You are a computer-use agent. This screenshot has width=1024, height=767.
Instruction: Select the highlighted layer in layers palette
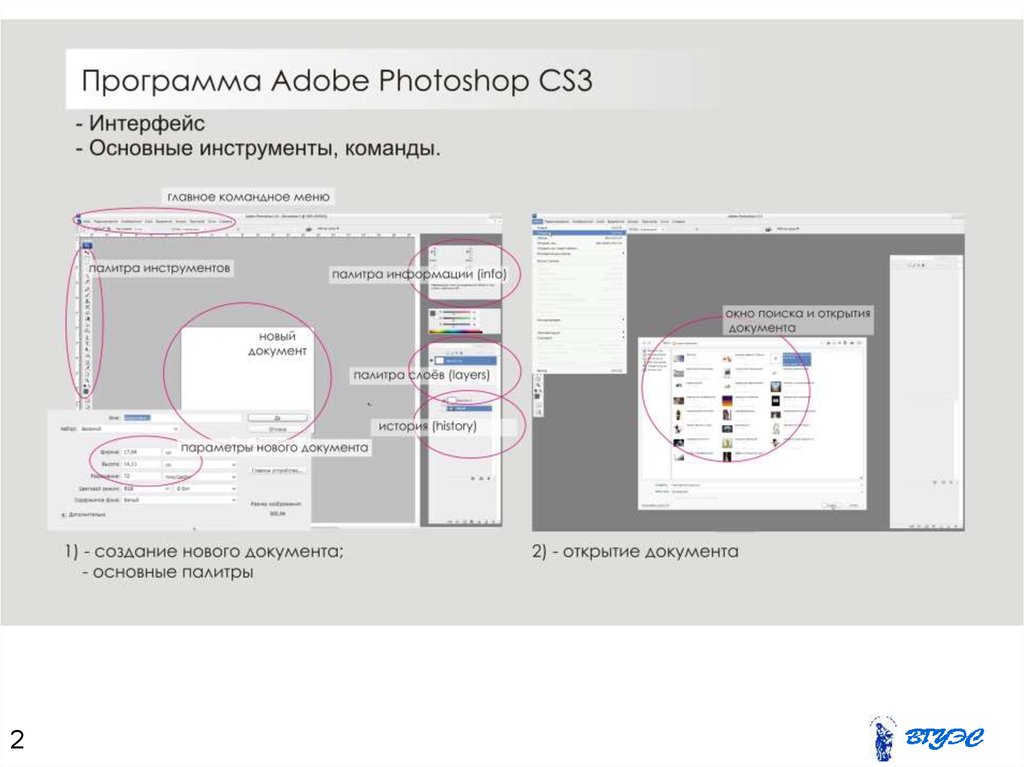click(466, 361)
